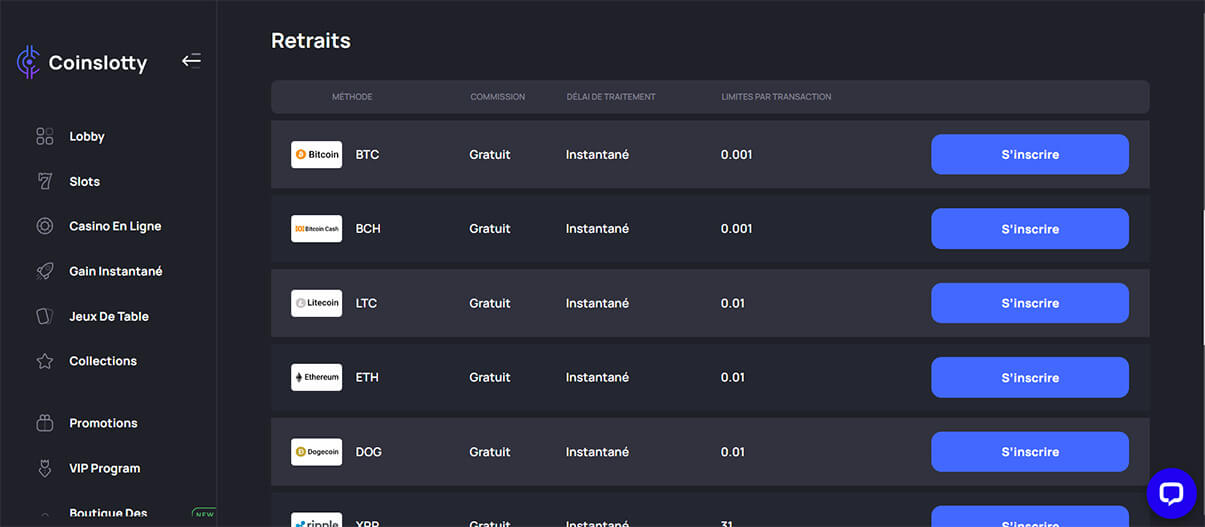Click the Collections star icon

pos(44,361)
